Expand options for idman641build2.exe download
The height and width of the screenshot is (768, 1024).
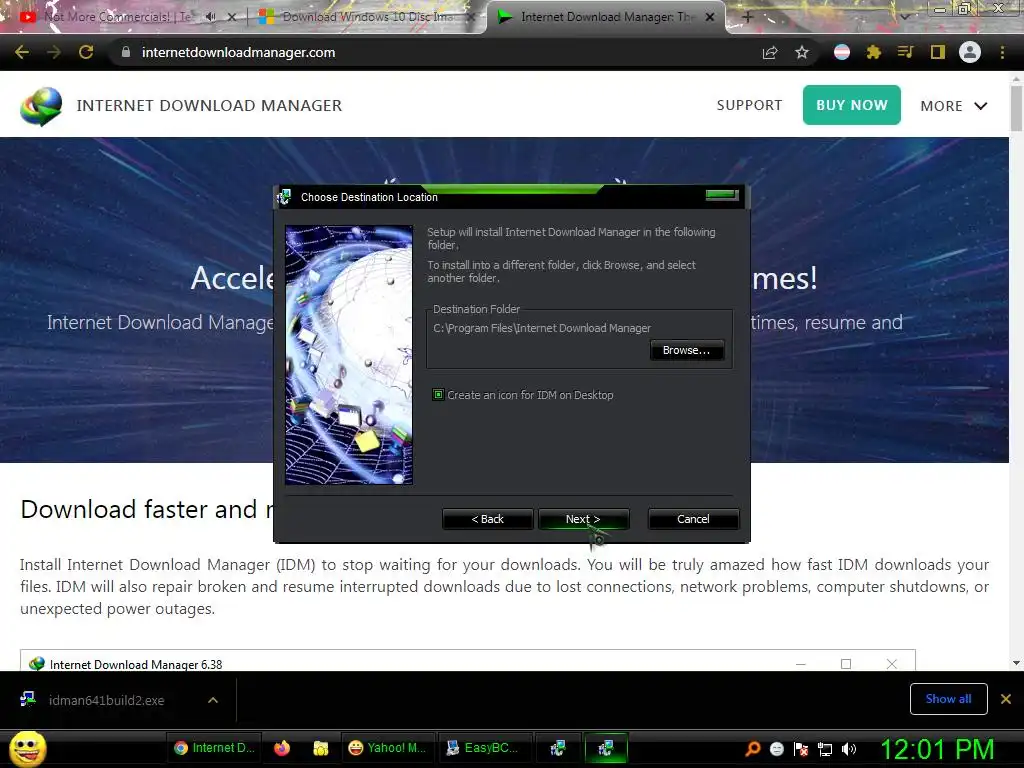point(213,700)
